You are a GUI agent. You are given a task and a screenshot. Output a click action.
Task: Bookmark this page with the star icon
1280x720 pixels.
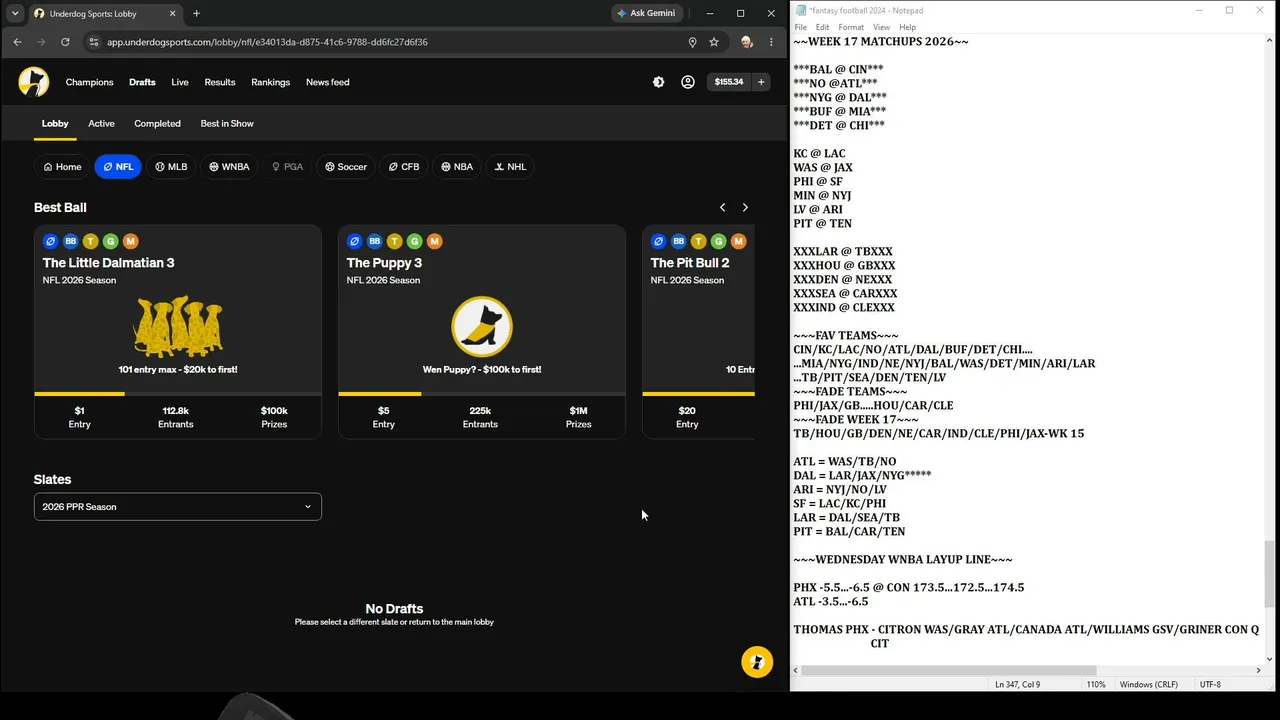(714, 42)
